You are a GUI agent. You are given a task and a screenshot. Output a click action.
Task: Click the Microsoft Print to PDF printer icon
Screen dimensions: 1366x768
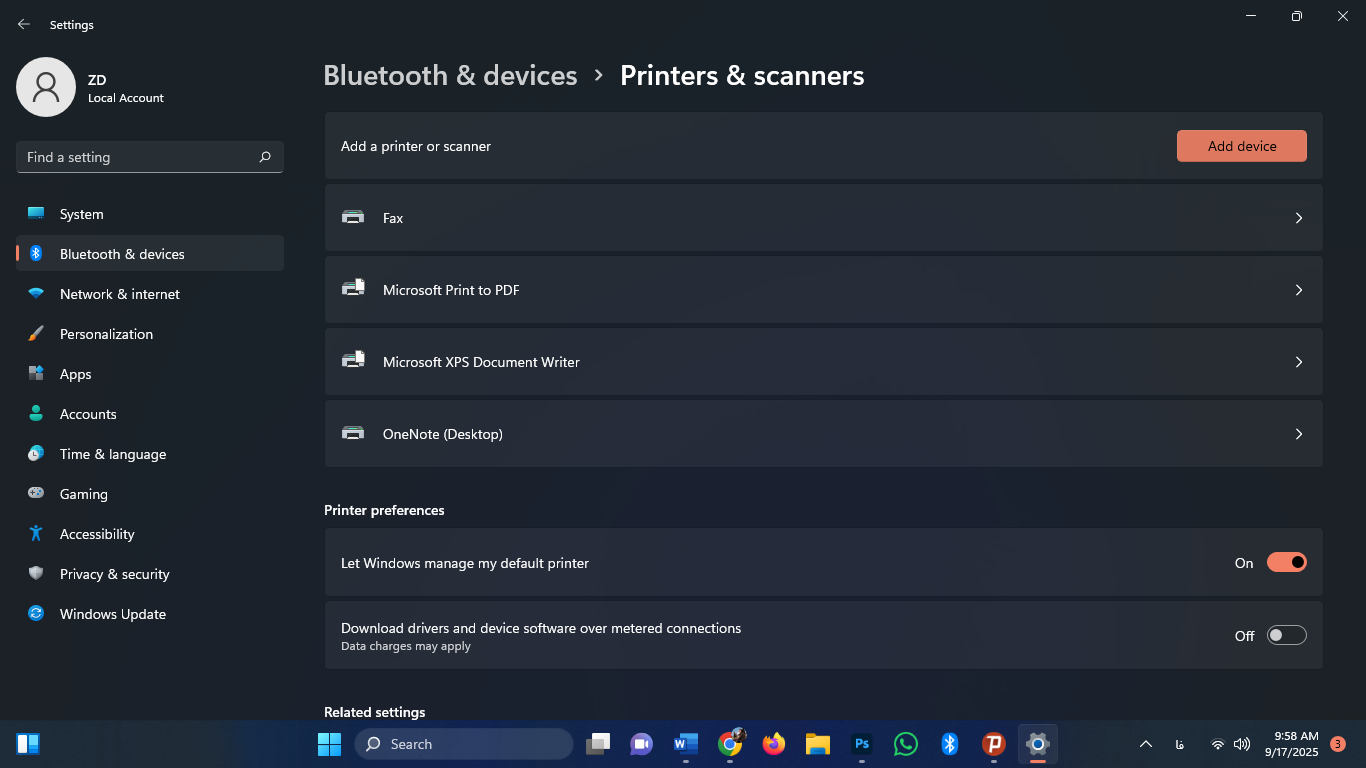coord(353,289)
